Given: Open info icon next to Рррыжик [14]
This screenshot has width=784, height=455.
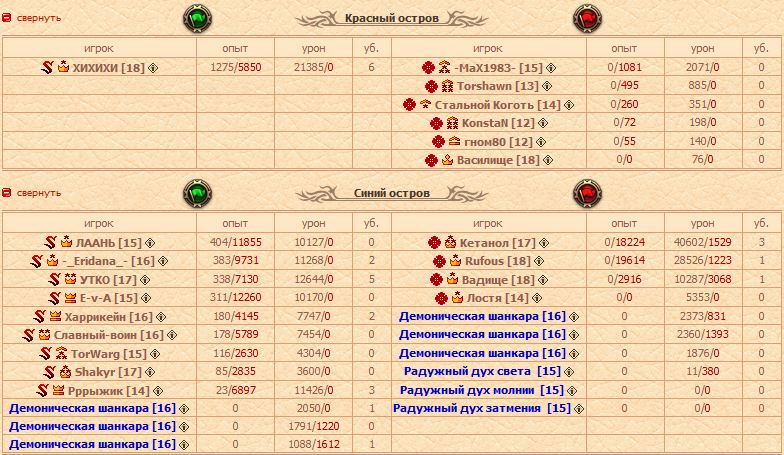Looking at the screenshot, I should click(x=158, y=391).
